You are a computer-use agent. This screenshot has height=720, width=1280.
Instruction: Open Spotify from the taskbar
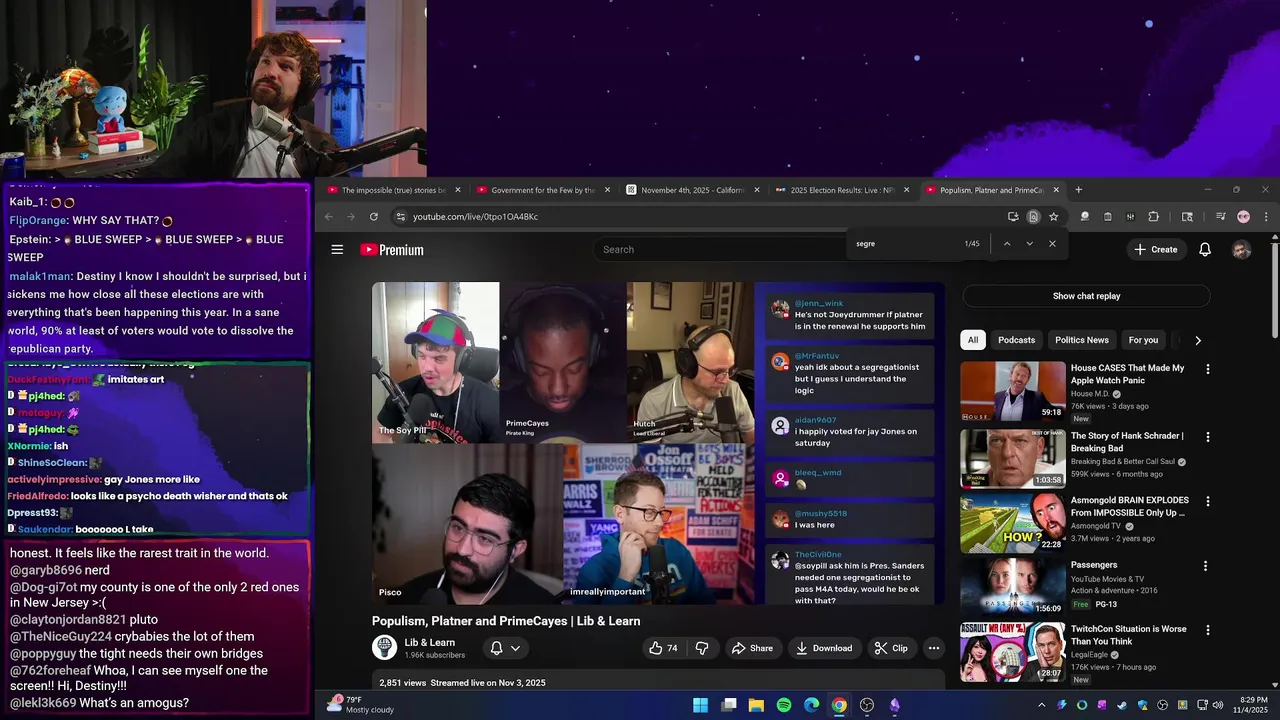(x=784, y=705)
